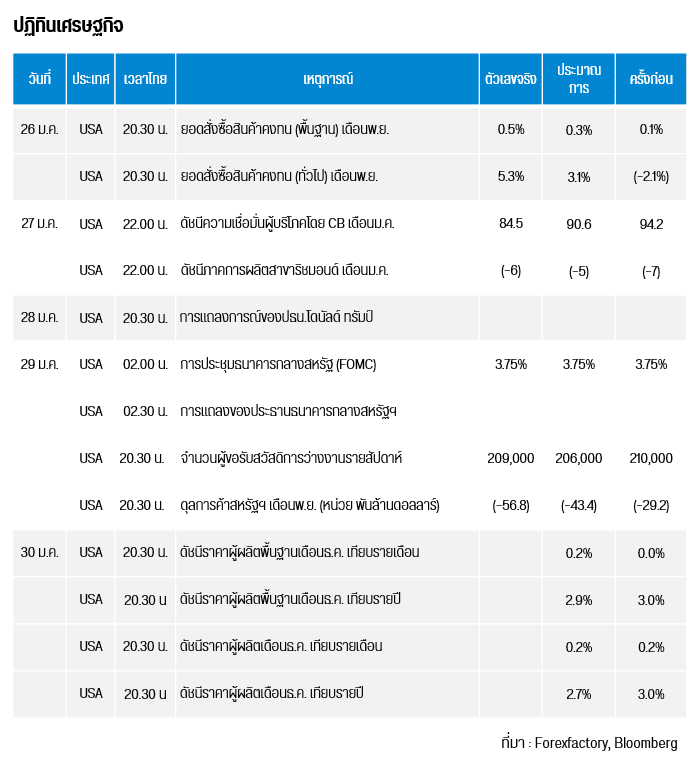Click the 209,000 jobless claims value

[x=510, y=458]
